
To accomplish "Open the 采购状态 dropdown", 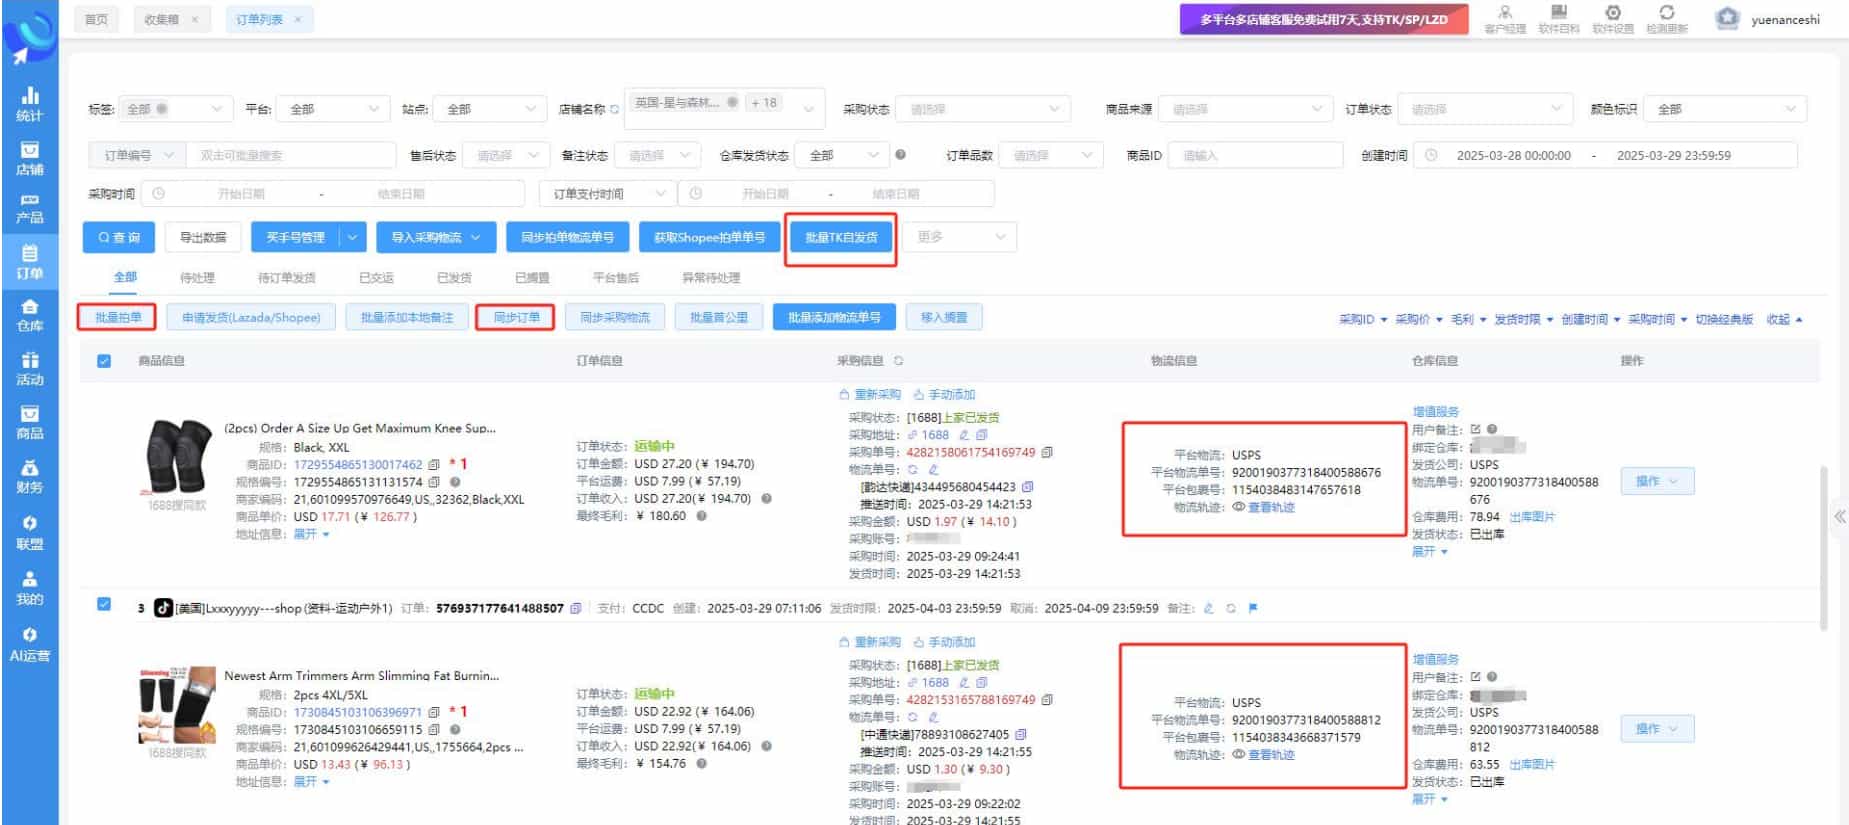I will (982, 109).
